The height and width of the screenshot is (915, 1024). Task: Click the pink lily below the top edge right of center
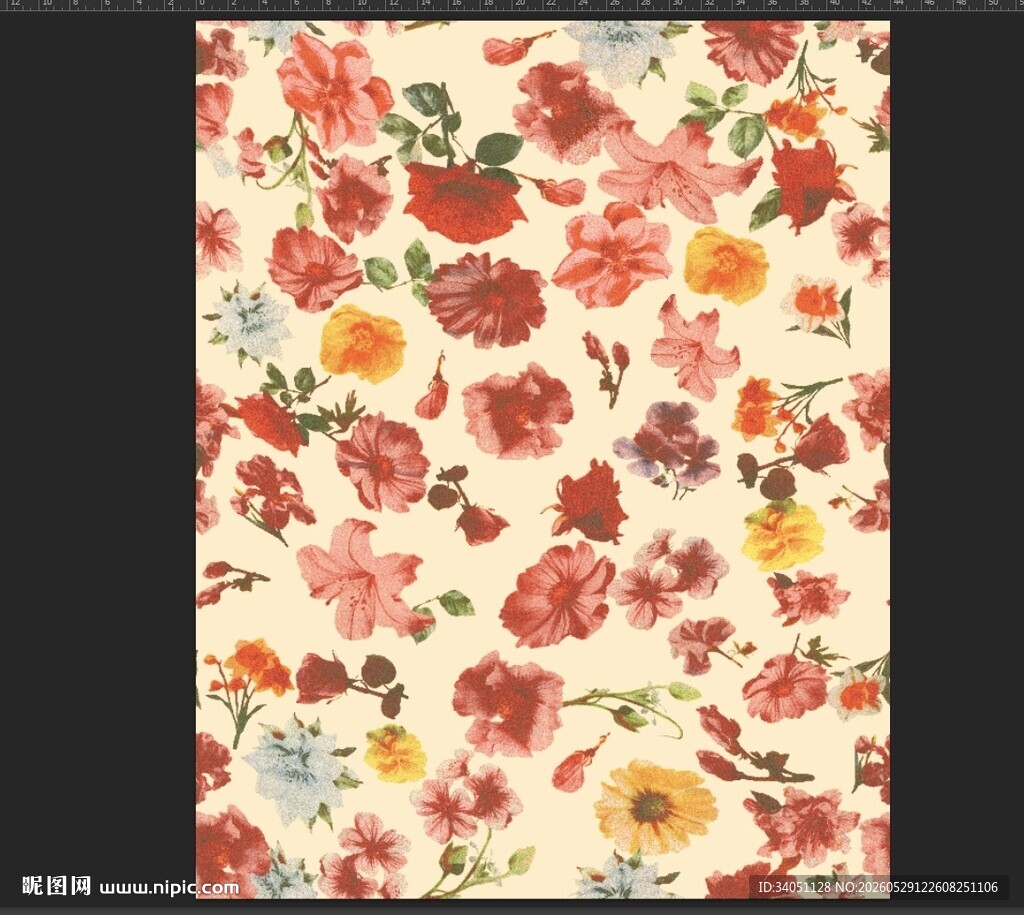tap(677, 170)
